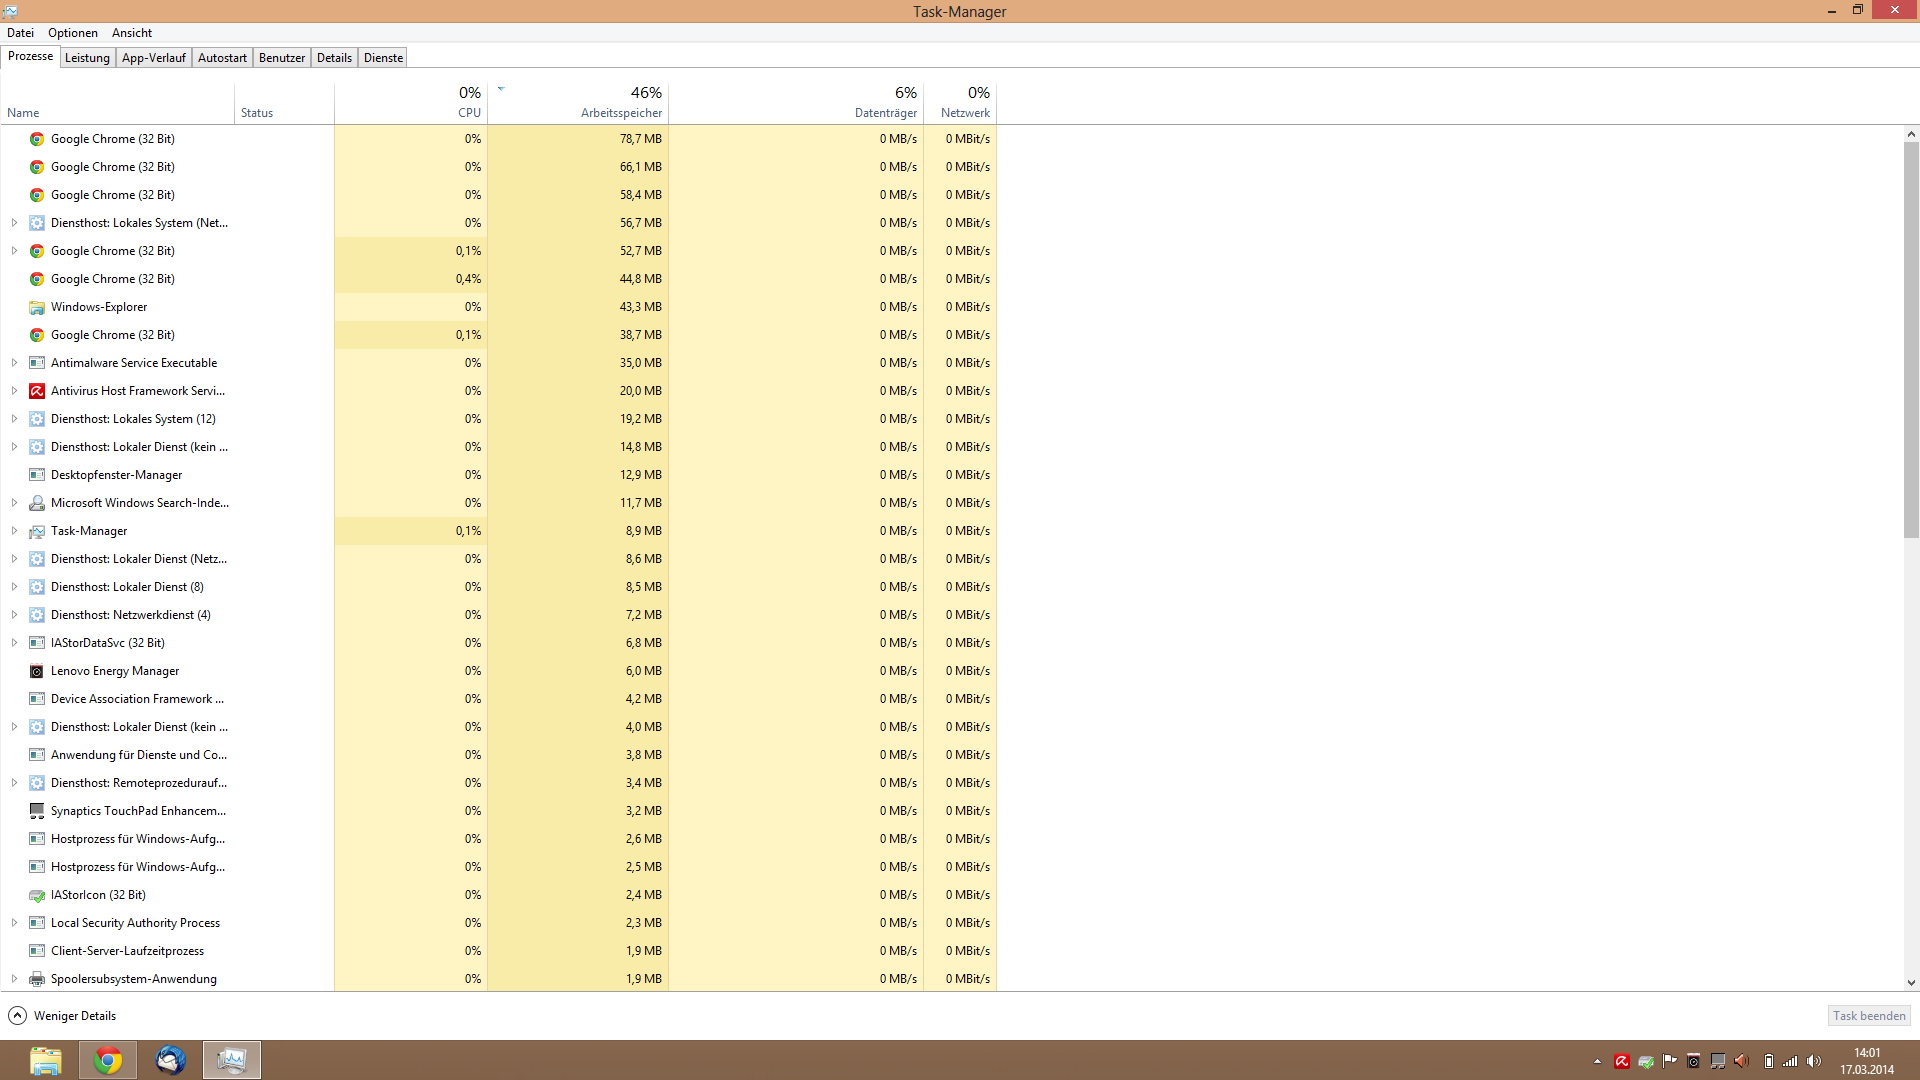Open Thunderbird from the taskbar

170,1060
